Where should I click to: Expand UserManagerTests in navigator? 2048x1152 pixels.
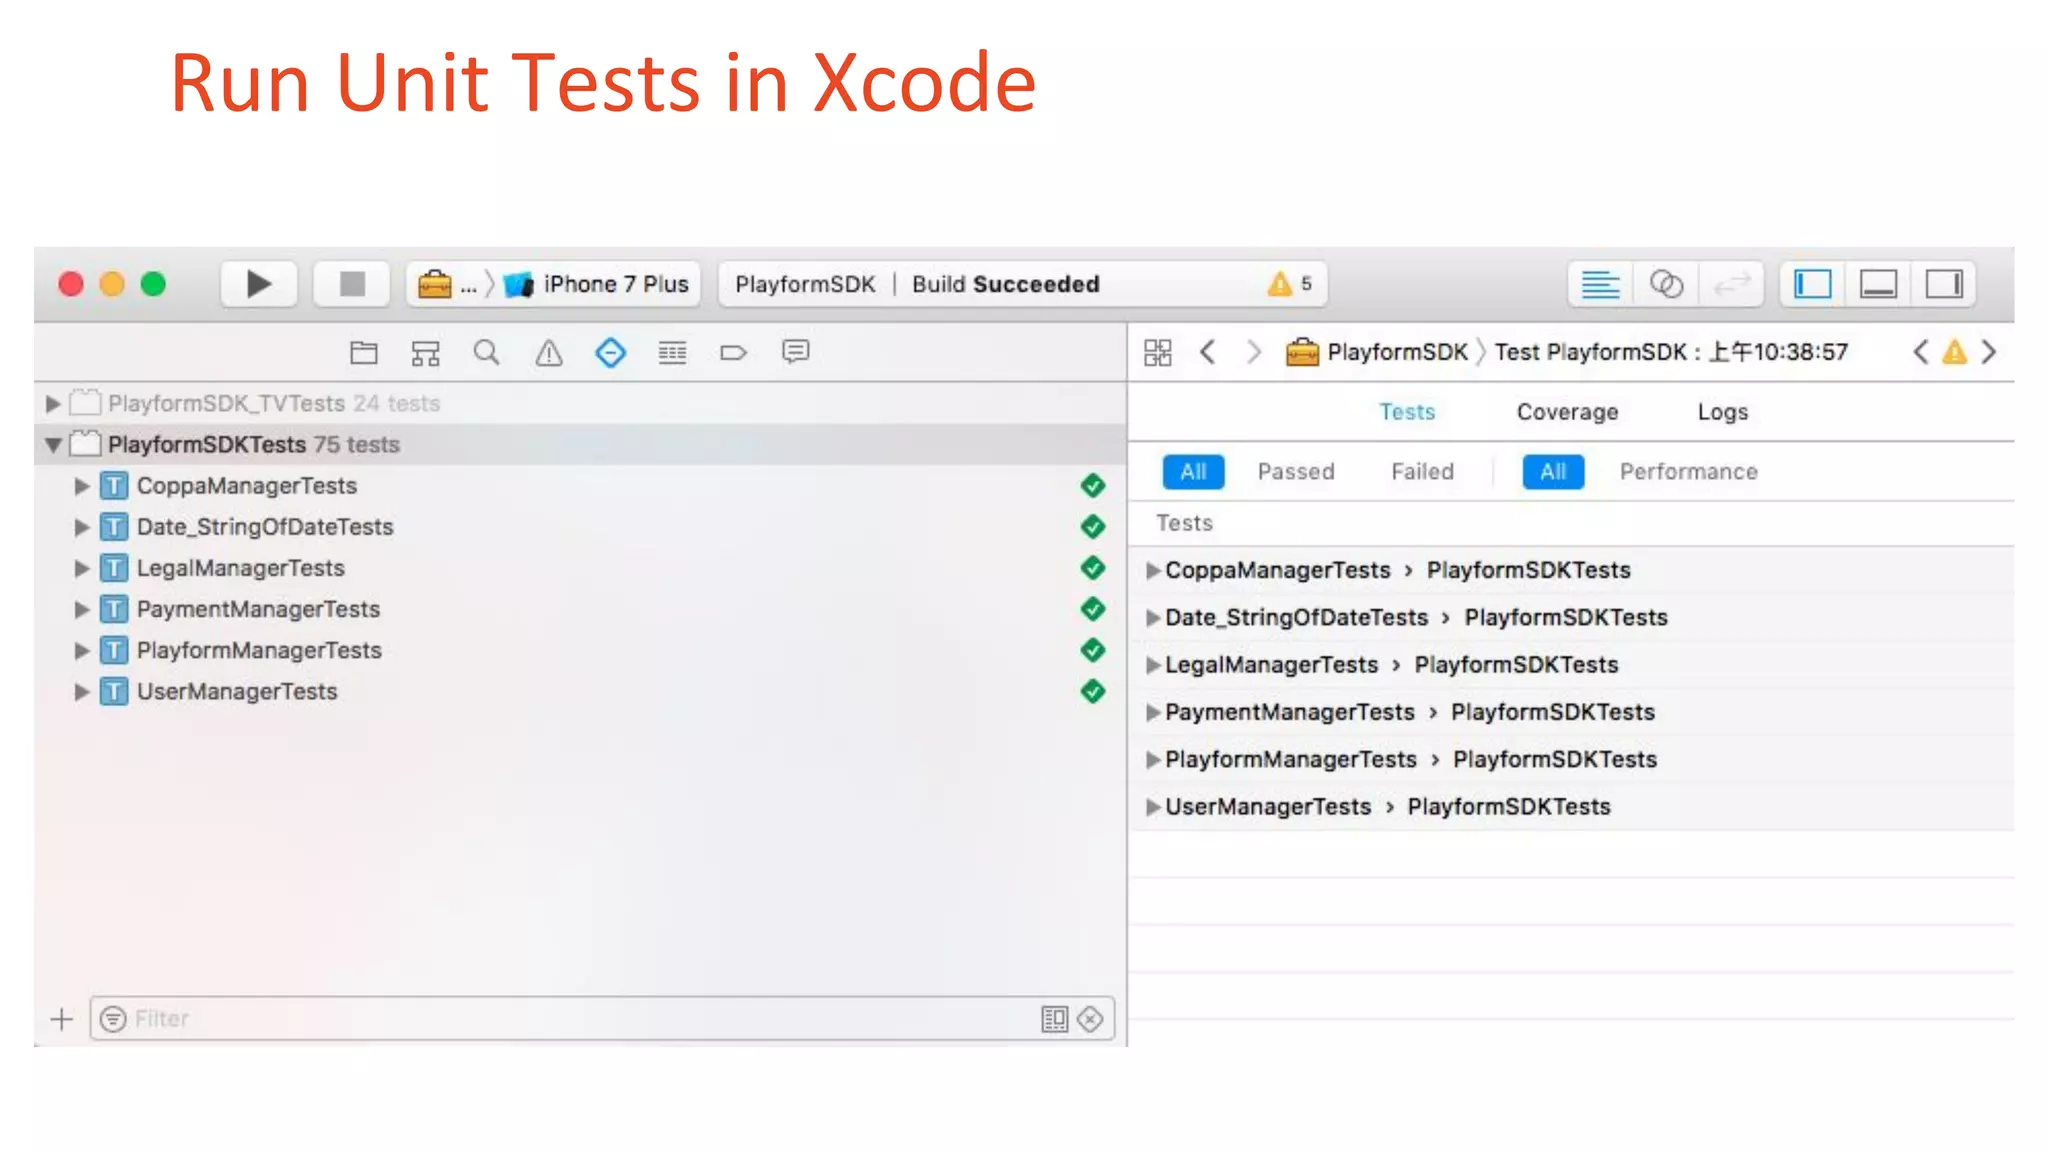[82, 691]
